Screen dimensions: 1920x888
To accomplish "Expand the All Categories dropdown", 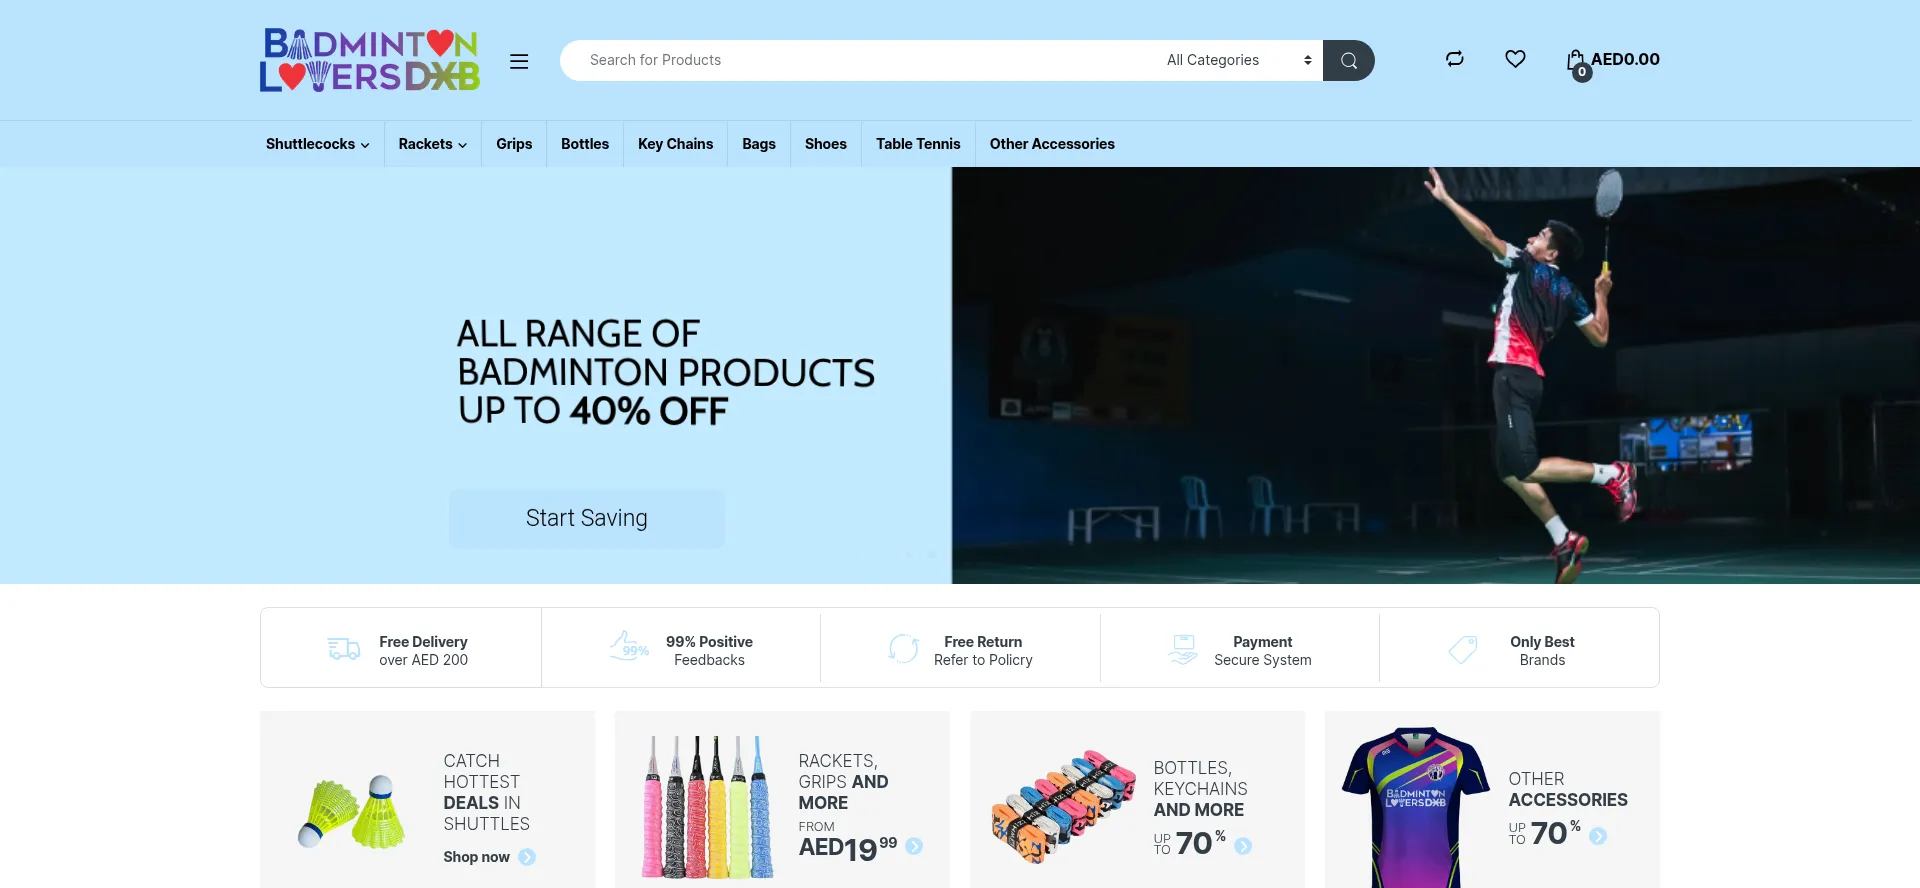I will click(1238, 60).
